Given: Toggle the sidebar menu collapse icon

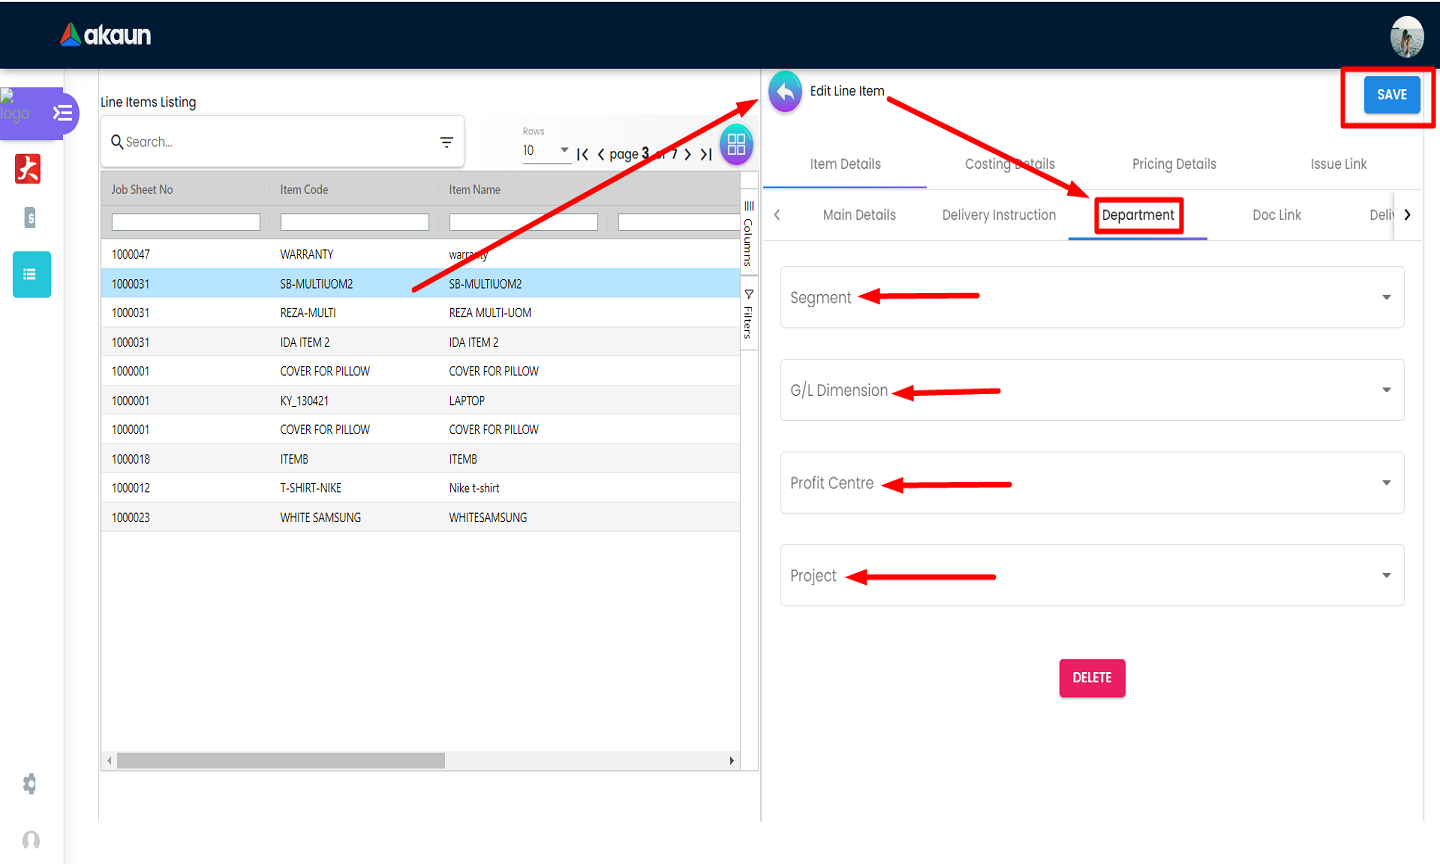Looking at the screenshot, I should point(63,113).
